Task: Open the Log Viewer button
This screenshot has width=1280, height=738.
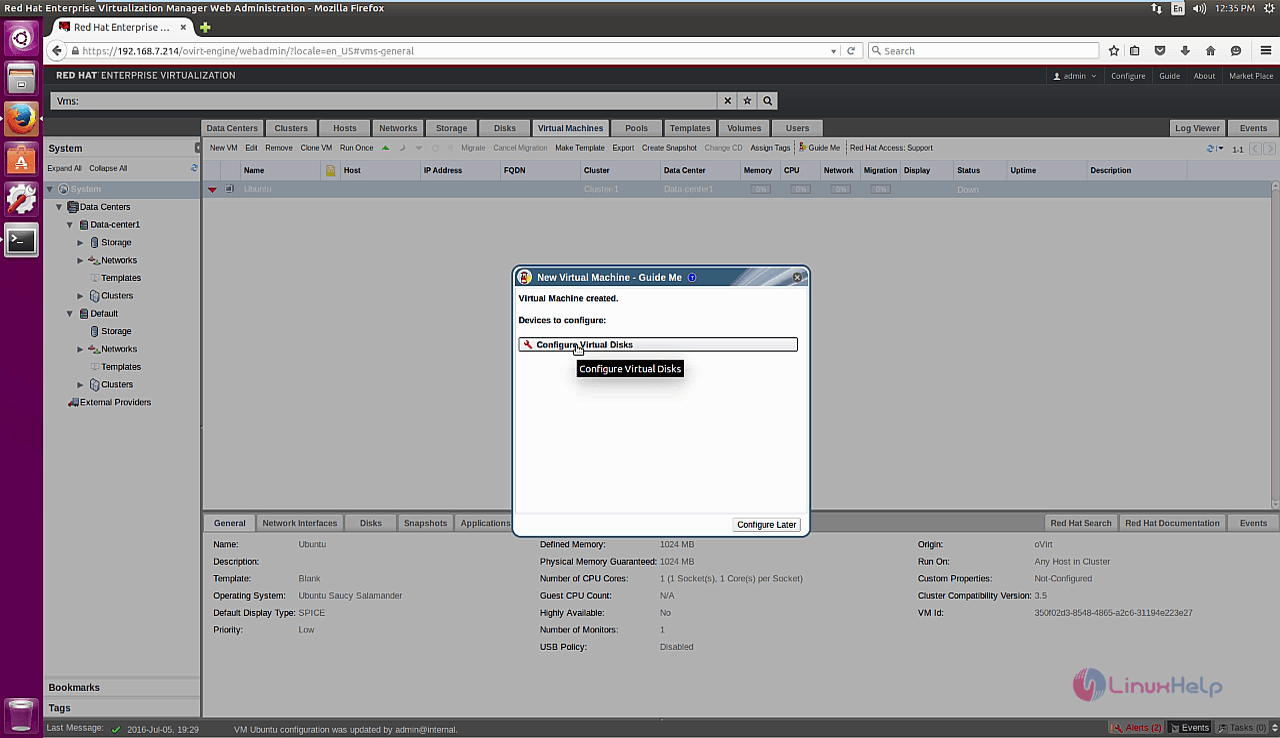Action: coord(1198,128)
